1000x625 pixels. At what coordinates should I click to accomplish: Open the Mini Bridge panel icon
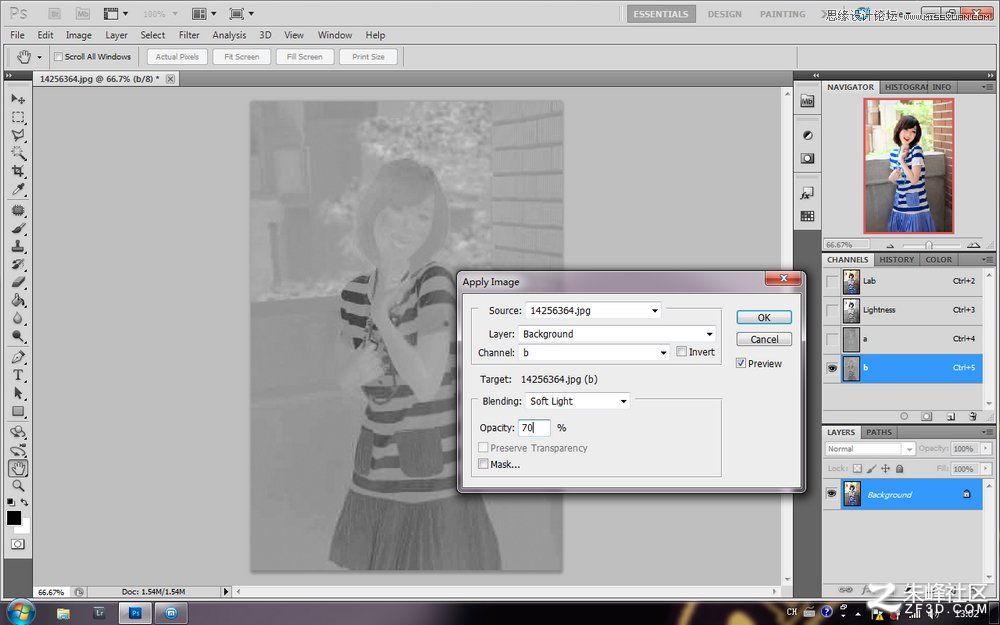[807, 101]
